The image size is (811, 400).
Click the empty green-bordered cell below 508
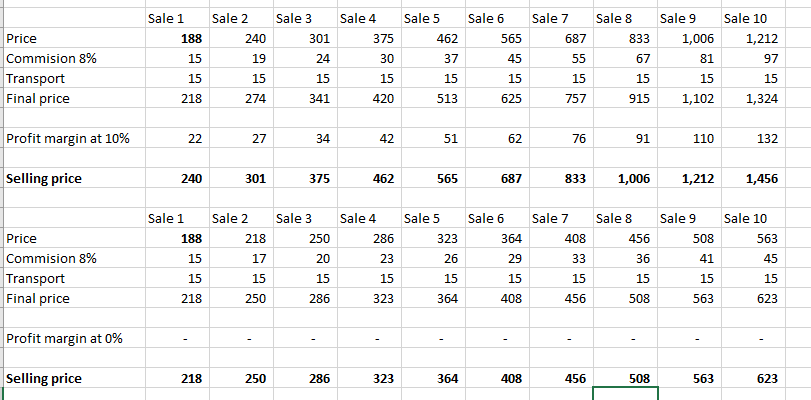pyautogui.click(x=625, y=394)
